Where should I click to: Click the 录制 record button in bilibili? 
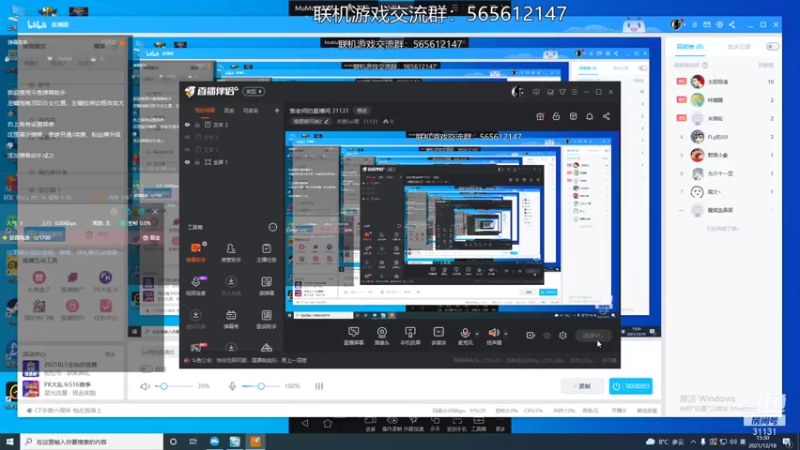pos(582,386)
